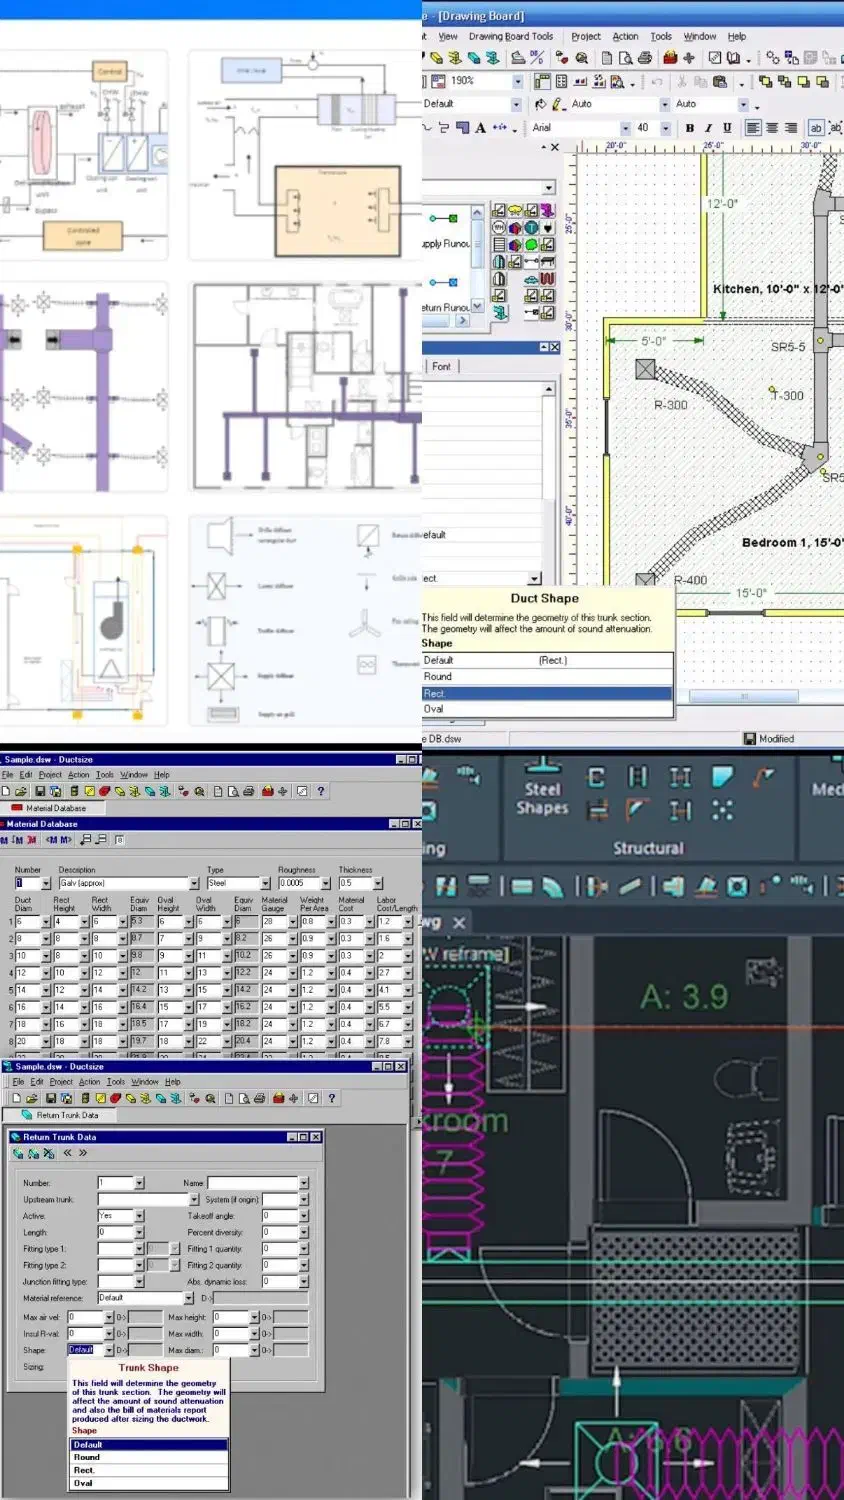Screen dimensions: 844x1500
Task: Select the text 'A' tool in Drawing Board
Action: (x=480, y=128)
